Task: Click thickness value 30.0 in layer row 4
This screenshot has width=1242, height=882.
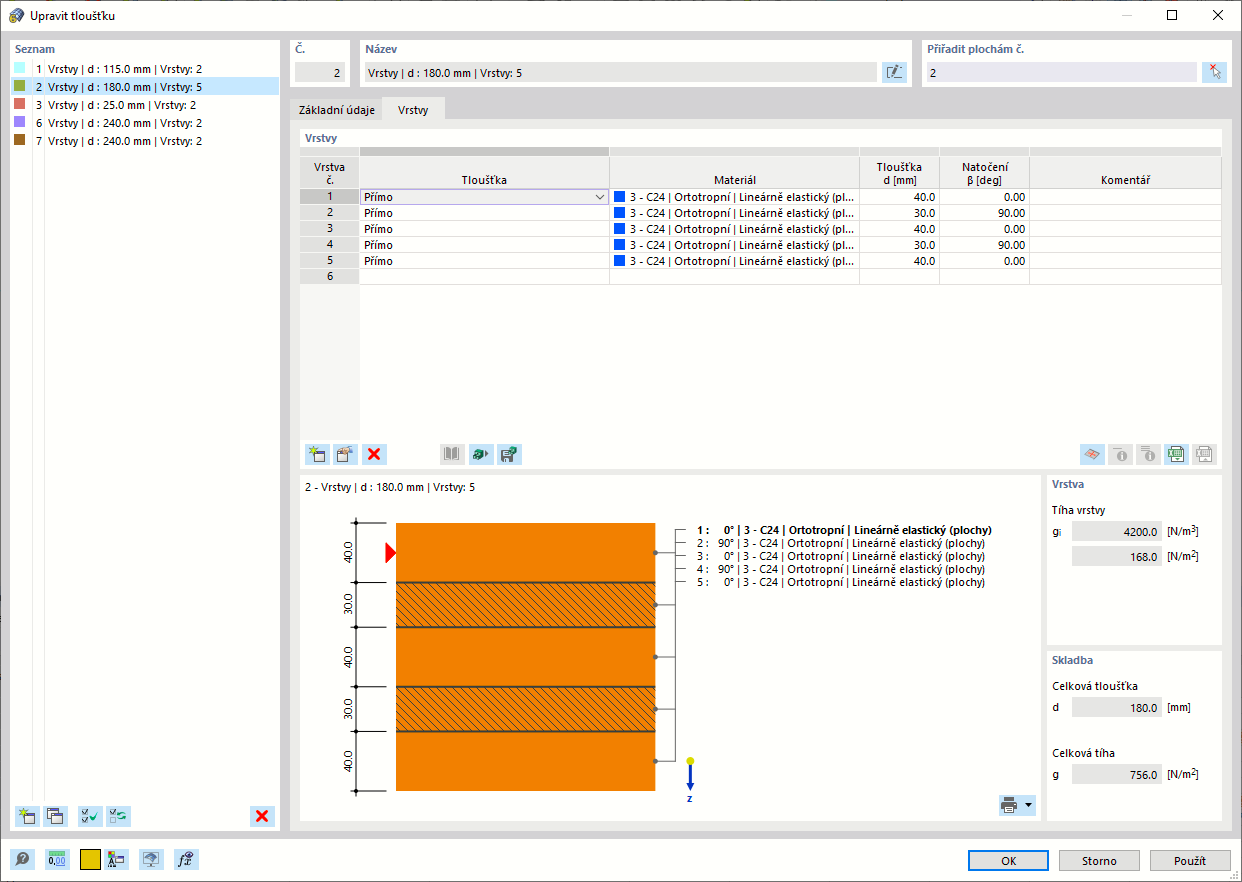Action: tap(899, 245)
